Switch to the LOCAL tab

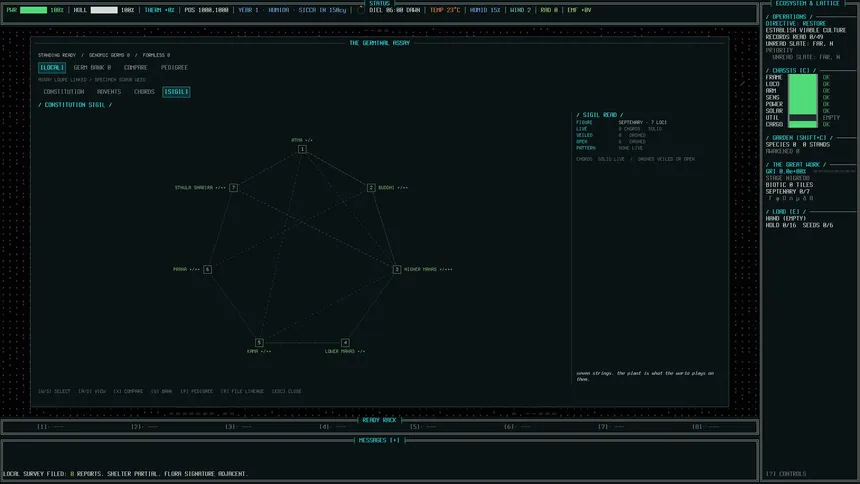tap(52, 67)
